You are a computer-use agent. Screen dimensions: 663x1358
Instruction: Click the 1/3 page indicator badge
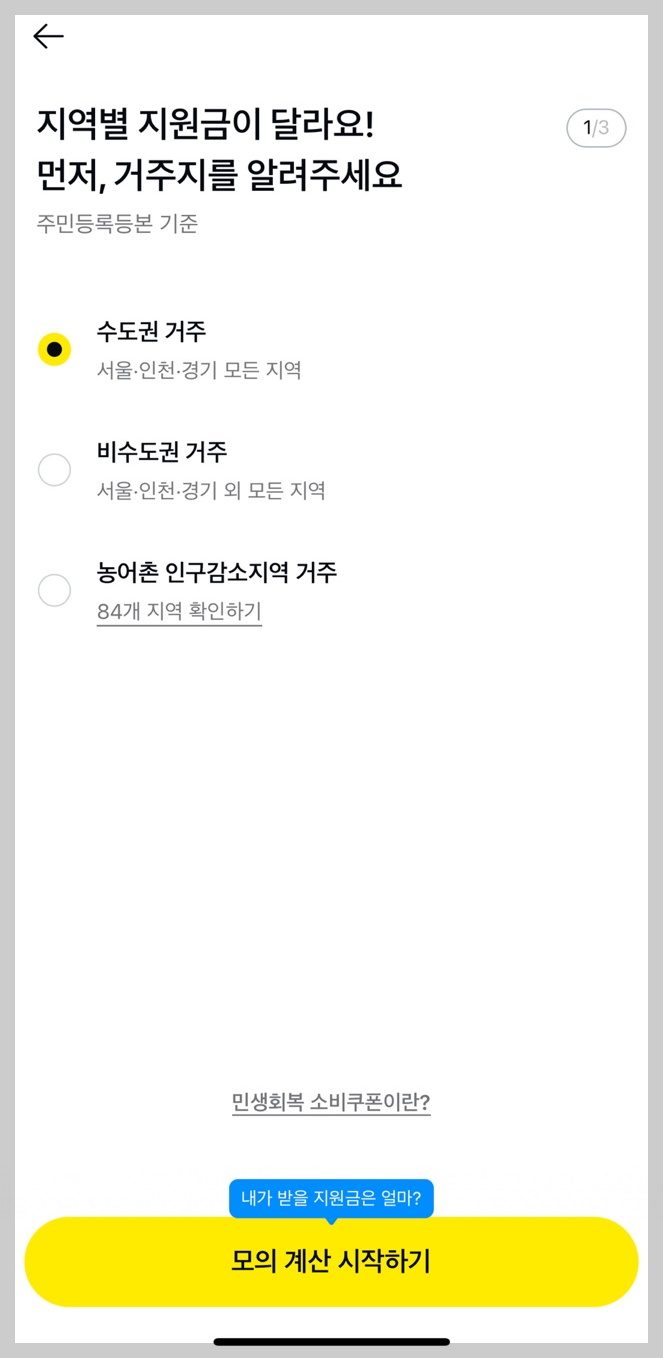click(596, 128)
